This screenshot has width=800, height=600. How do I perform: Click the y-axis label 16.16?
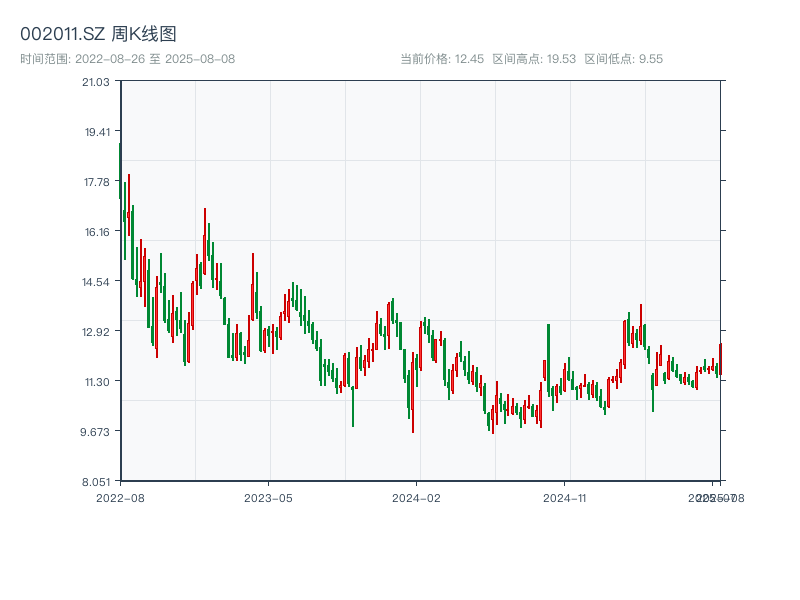click(x=97, y=232)
